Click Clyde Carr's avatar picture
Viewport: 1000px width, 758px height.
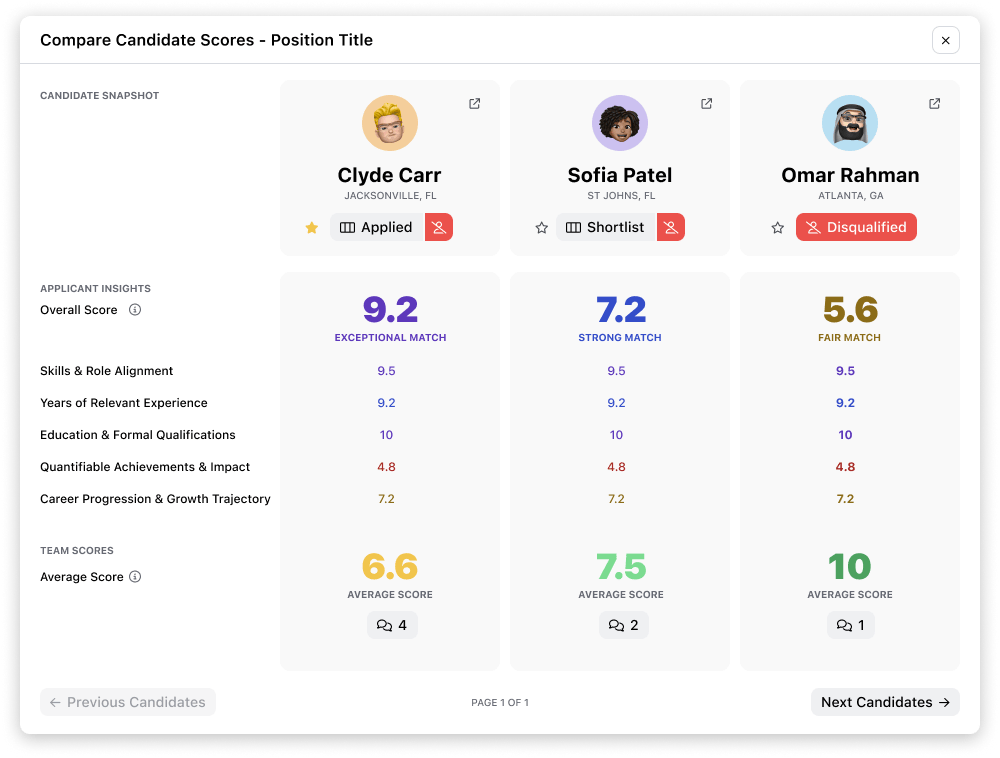pos(390,123)
